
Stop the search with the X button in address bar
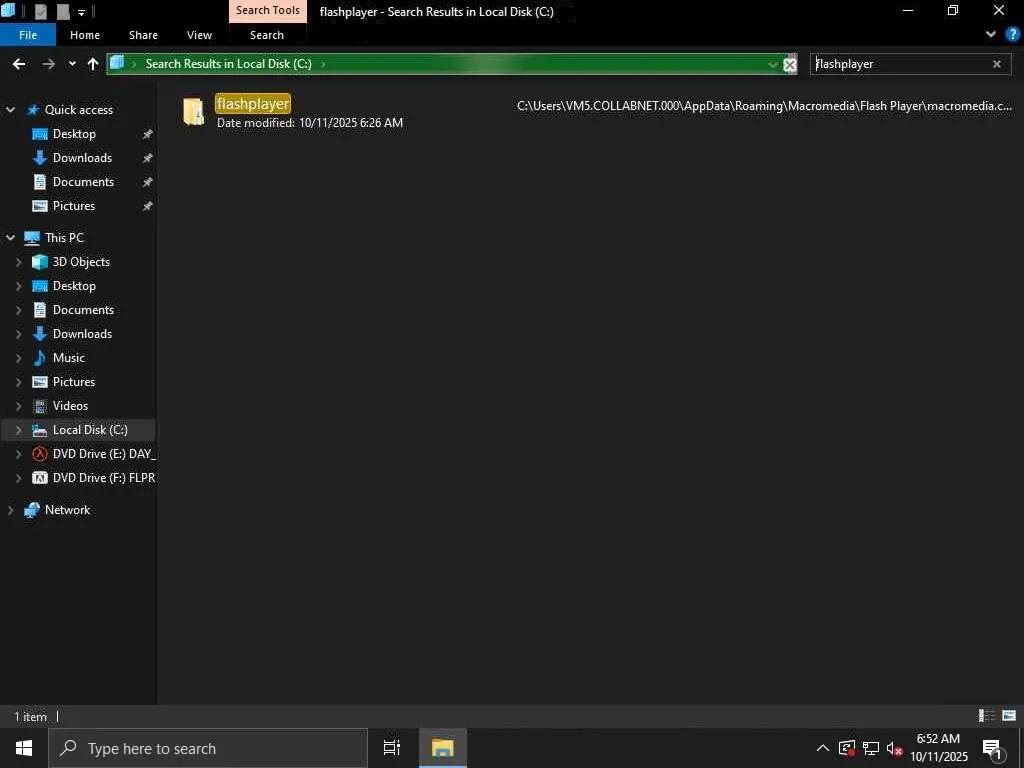pyautogui.click(x=790, y=65)
